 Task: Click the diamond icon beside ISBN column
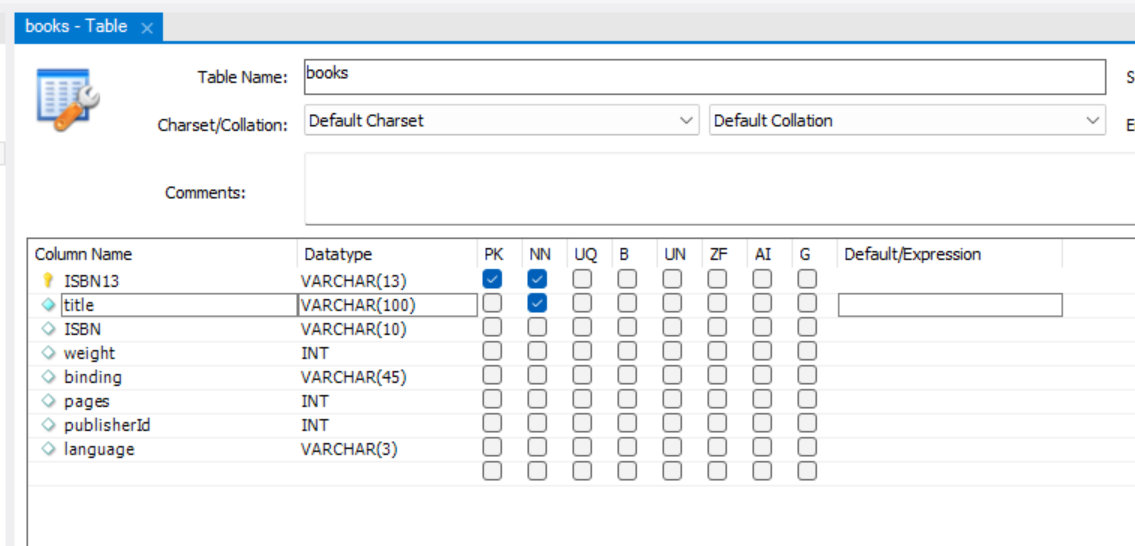coord(48,329)
